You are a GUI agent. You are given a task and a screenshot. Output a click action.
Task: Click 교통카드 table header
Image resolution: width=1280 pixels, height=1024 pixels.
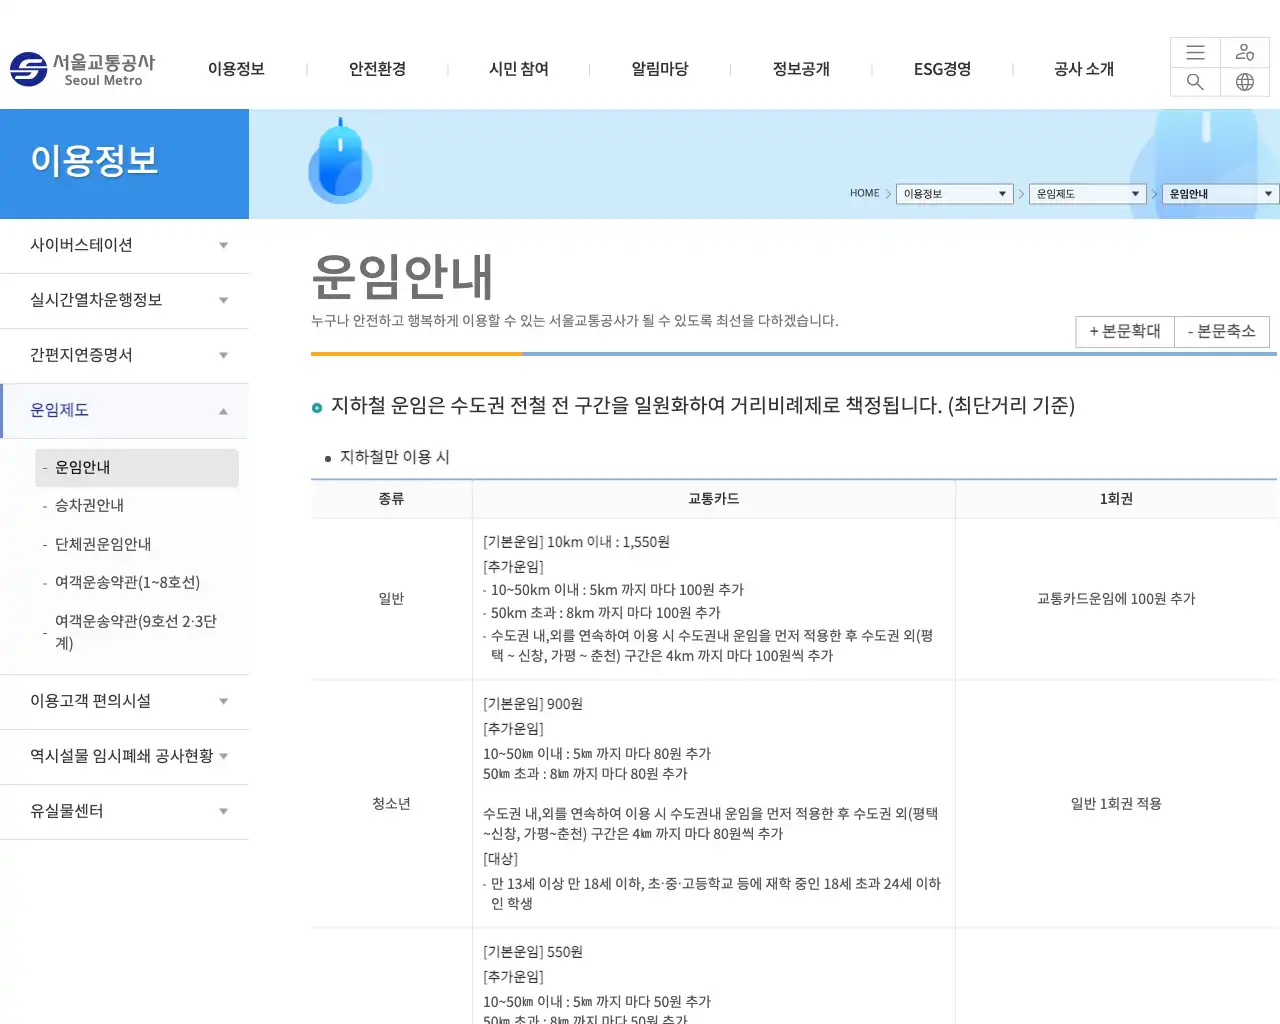tap(714, 499)
